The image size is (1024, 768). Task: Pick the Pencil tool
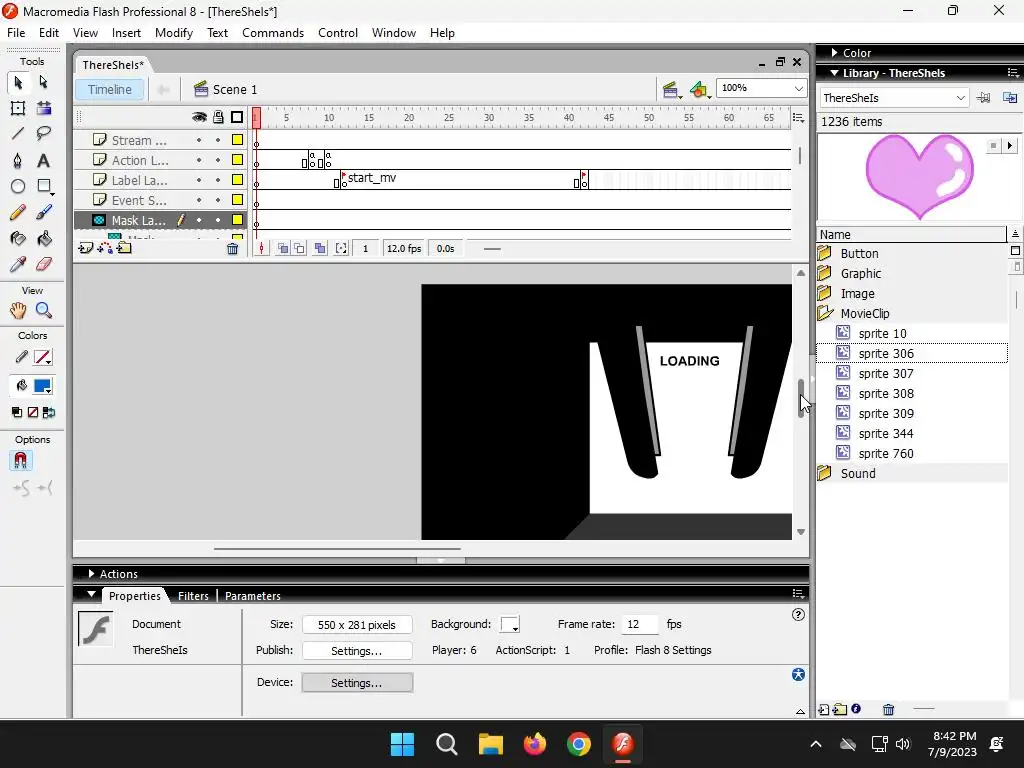point(18,212)
